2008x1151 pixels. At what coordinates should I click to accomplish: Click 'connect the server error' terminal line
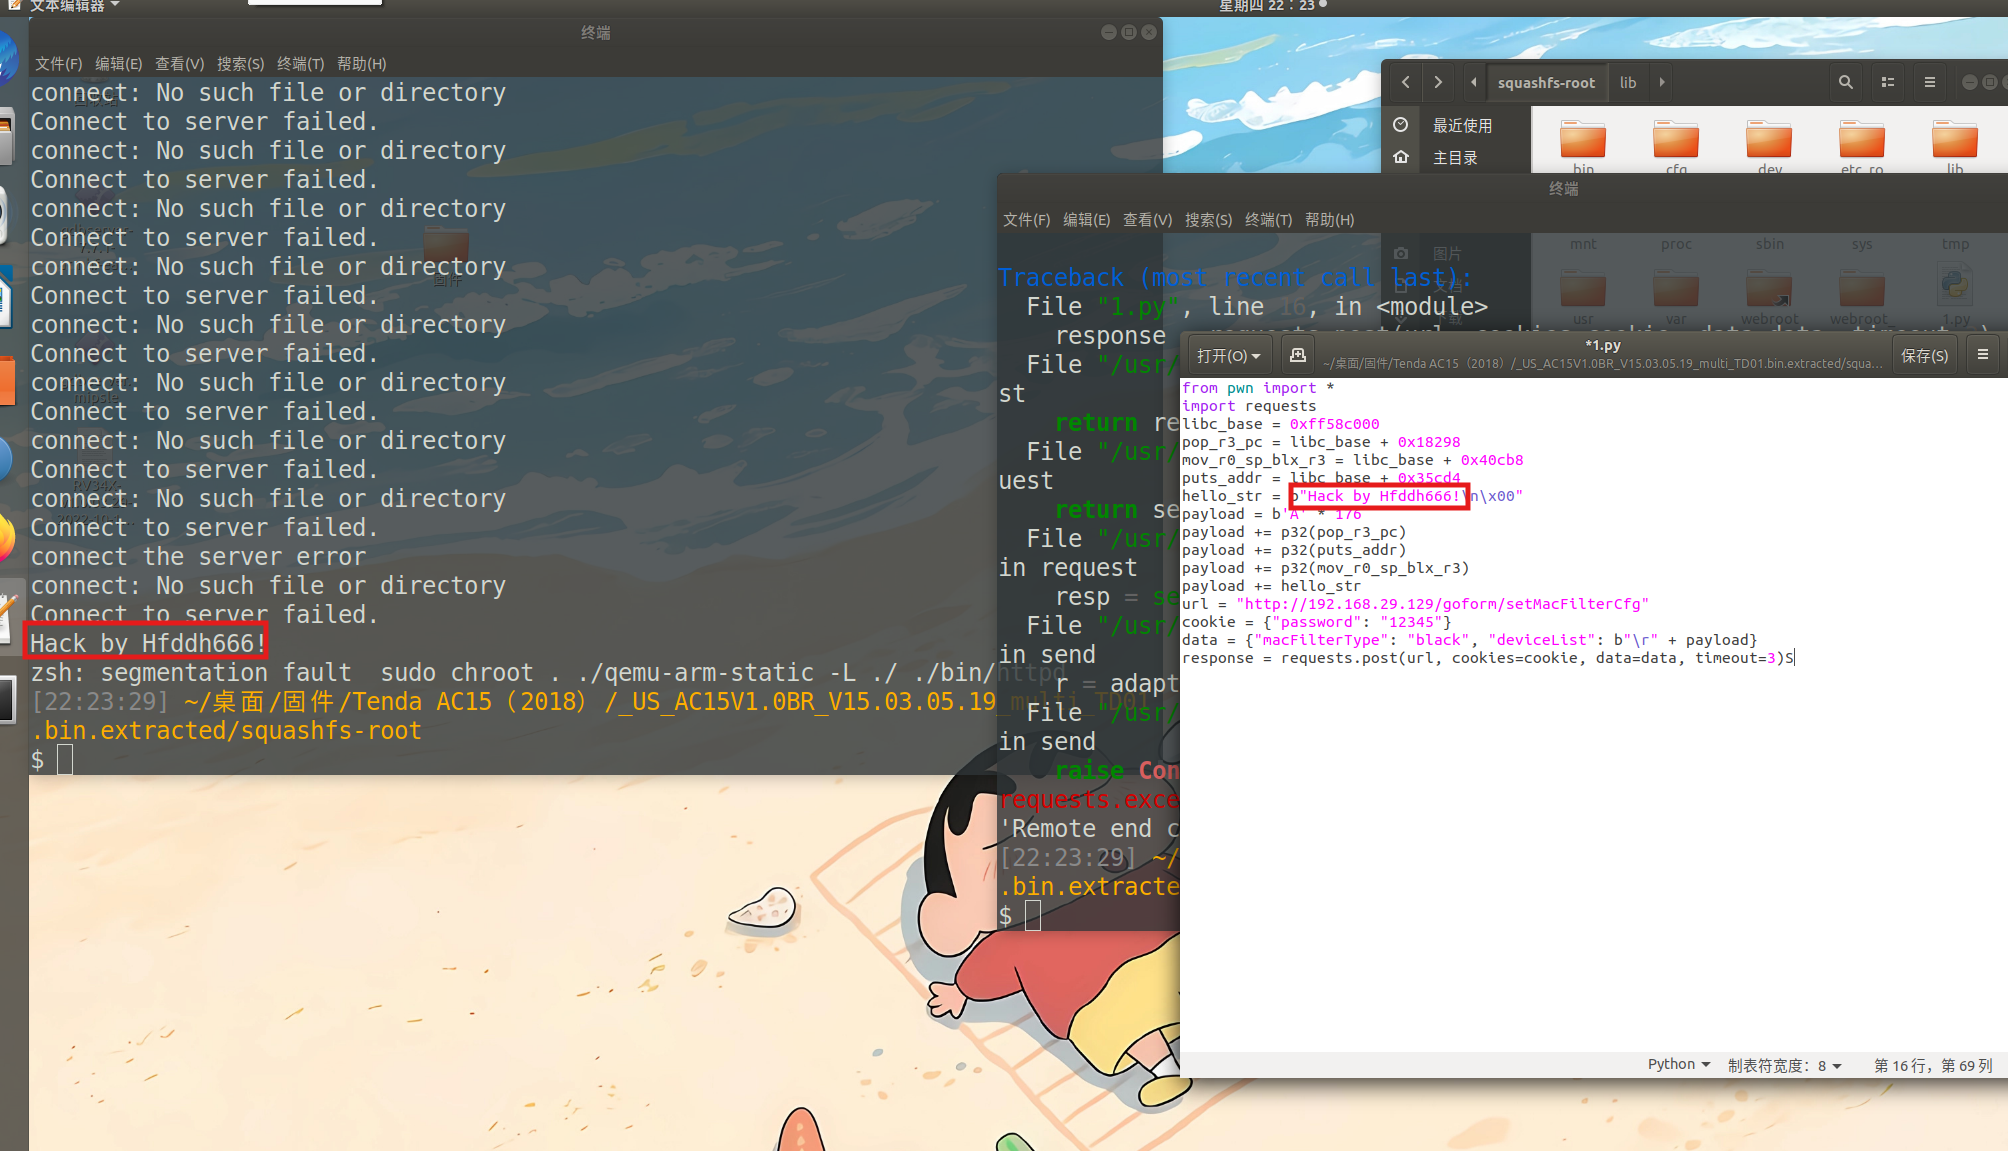point(198,556)
